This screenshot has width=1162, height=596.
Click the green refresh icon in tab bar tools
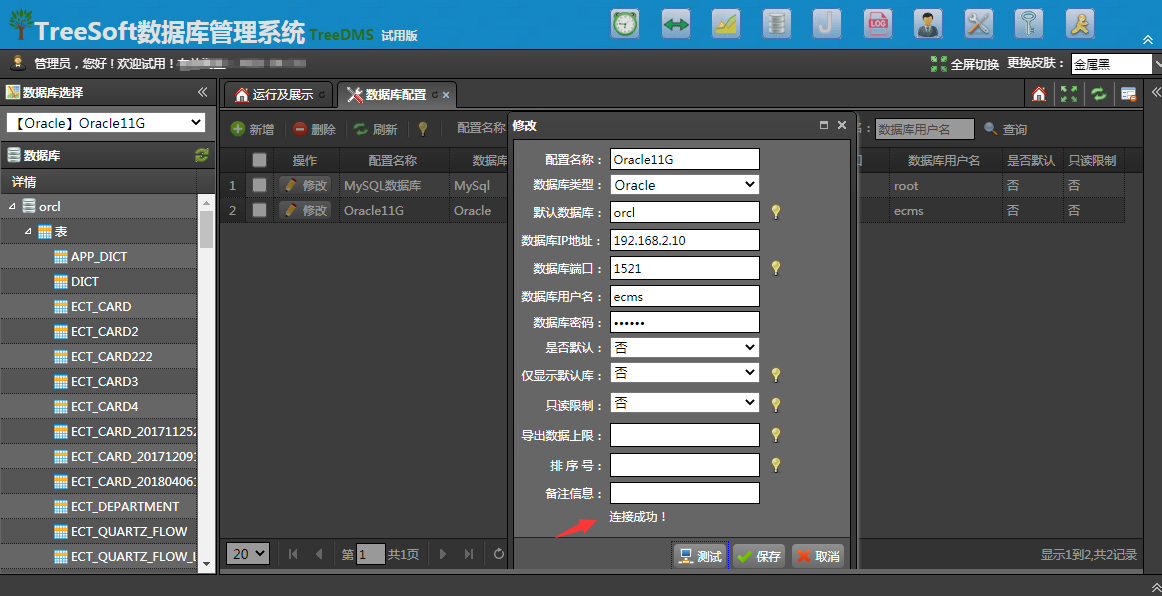1099,94
